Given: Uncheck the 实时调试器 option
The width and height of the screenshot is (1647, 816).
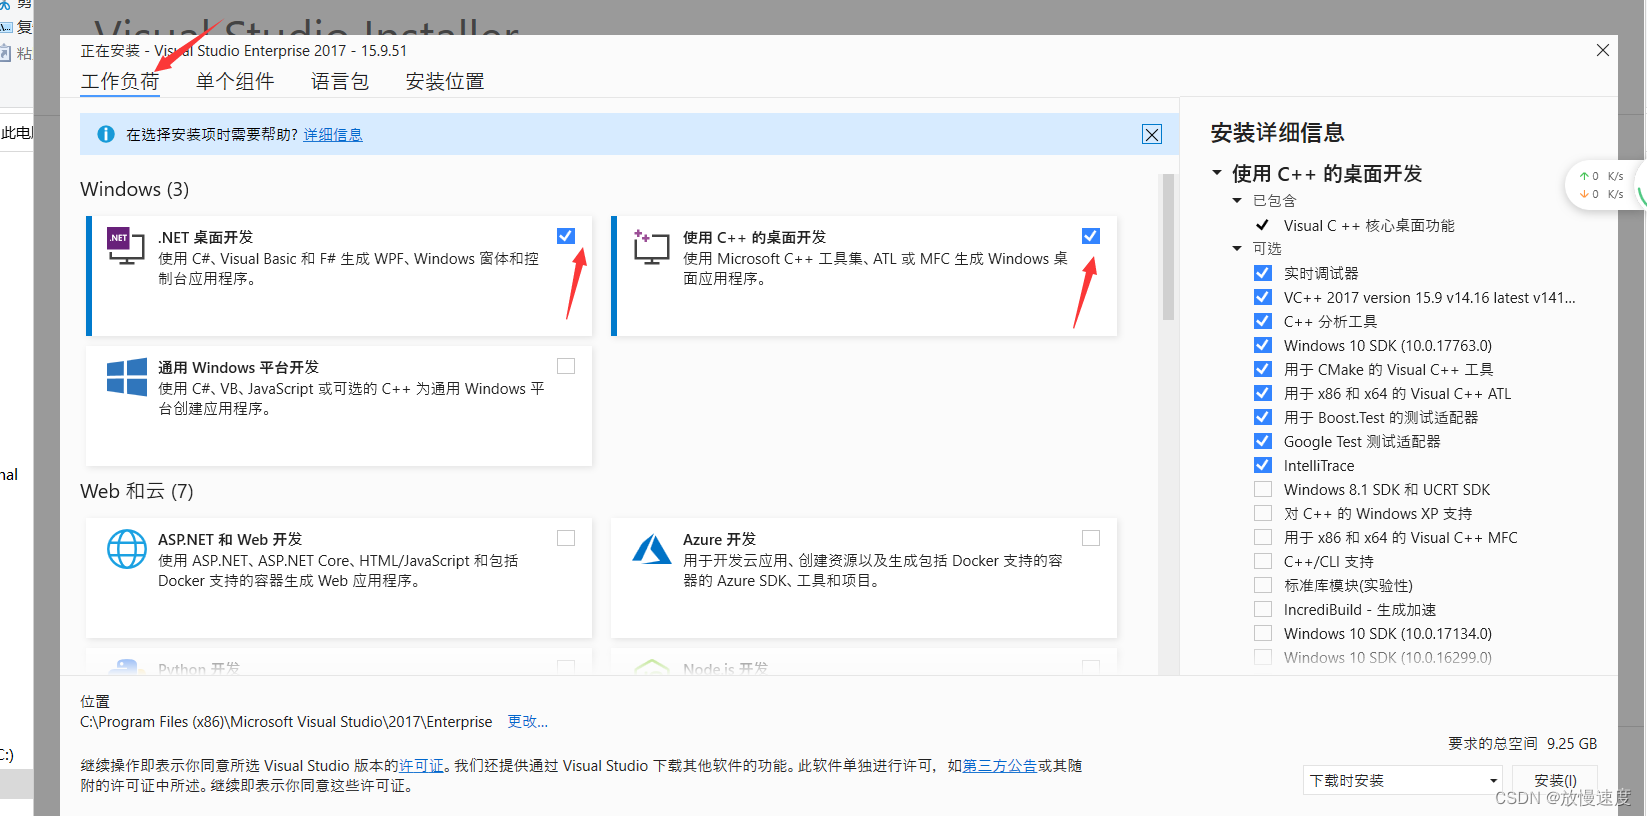Looking at the screenshot, I should [x=1263, y=273].
